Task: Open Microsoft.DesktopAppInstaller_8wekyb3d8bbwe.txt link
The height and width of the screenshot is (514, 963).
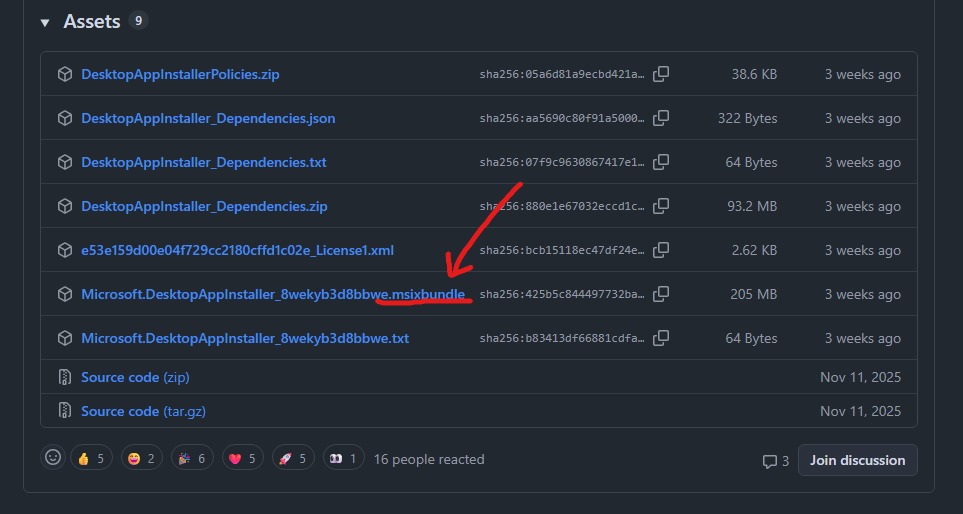Action: point(245,338)
